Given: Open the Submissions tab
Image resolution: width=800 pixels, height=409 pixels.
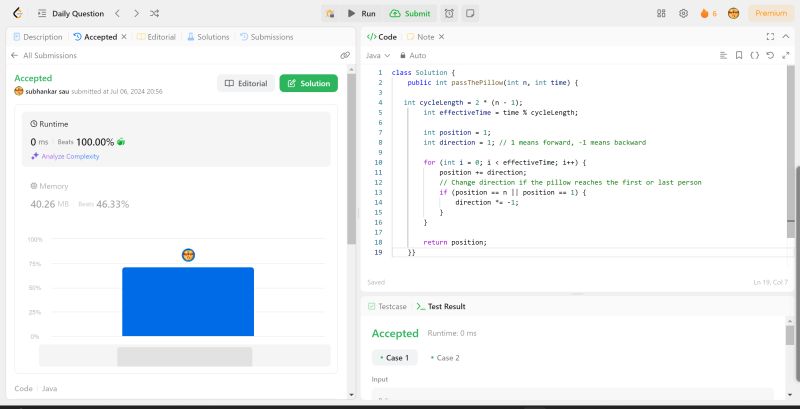Looking at the screenshot, I should point(267,37).
